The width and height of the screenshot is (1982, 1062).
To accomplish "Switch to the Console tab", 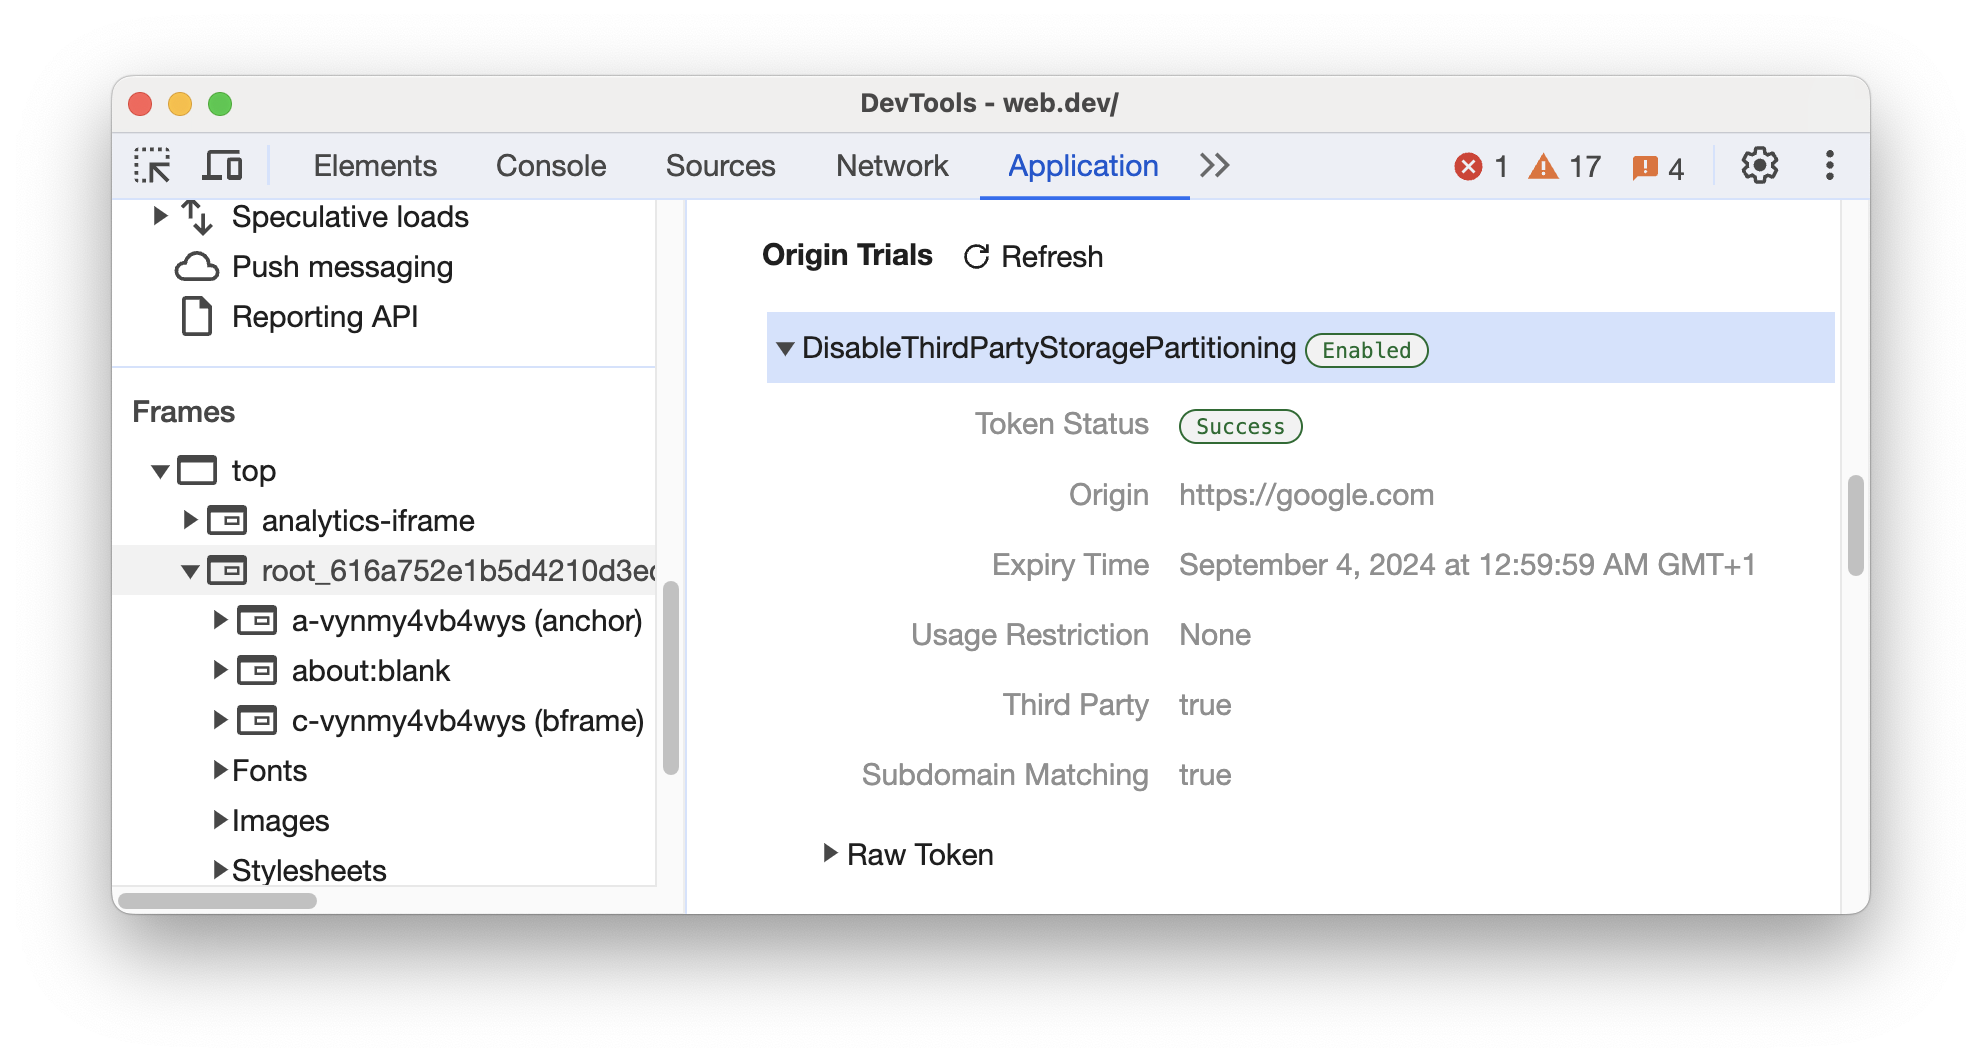I will pyautogui.click(x=550, y=165).
